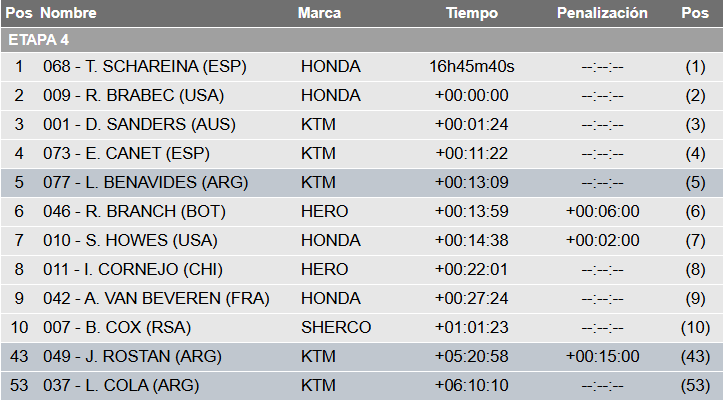Select E. CANET (ESP) row name
Image resolution: width=724 pixels, height=401 pixels.
point(130,154)
